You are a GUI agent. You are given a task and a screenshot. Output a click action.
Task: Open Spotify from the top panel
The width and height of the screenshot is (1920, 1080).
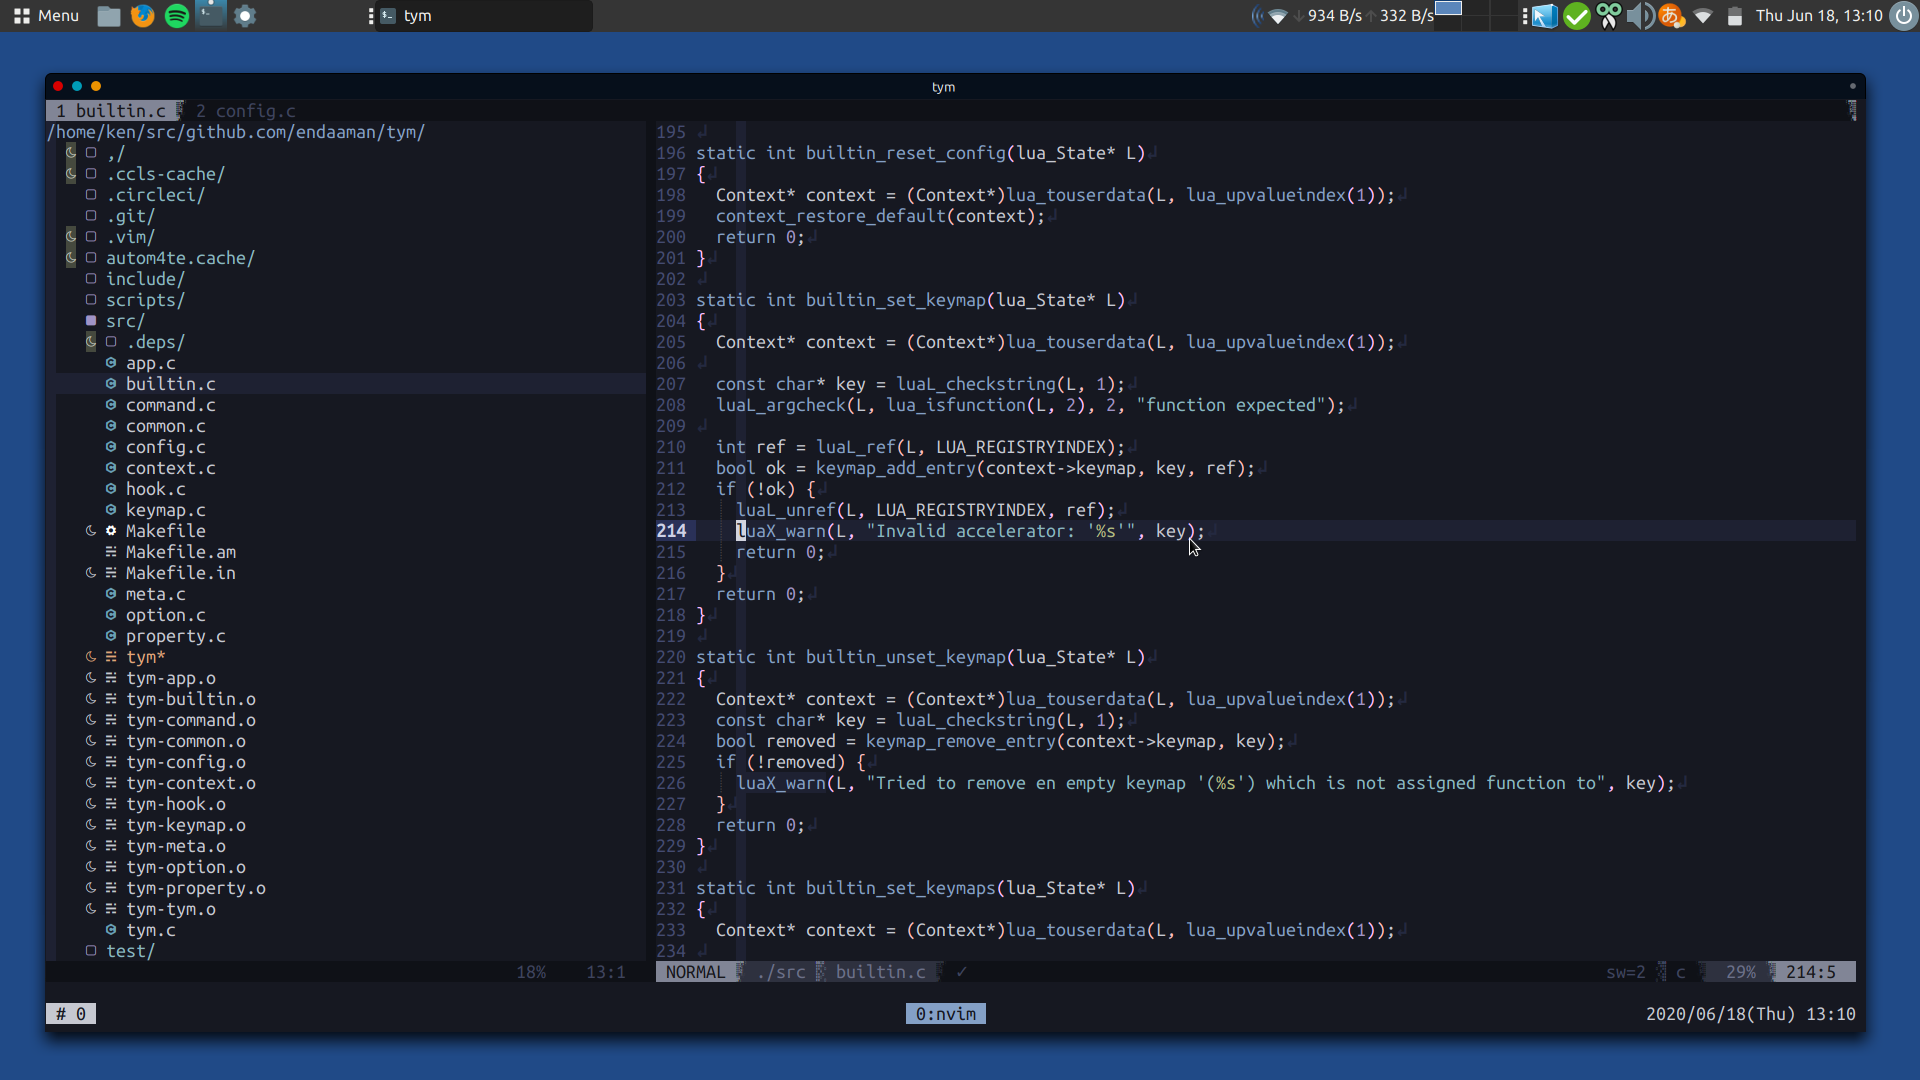tap(177, 16)
